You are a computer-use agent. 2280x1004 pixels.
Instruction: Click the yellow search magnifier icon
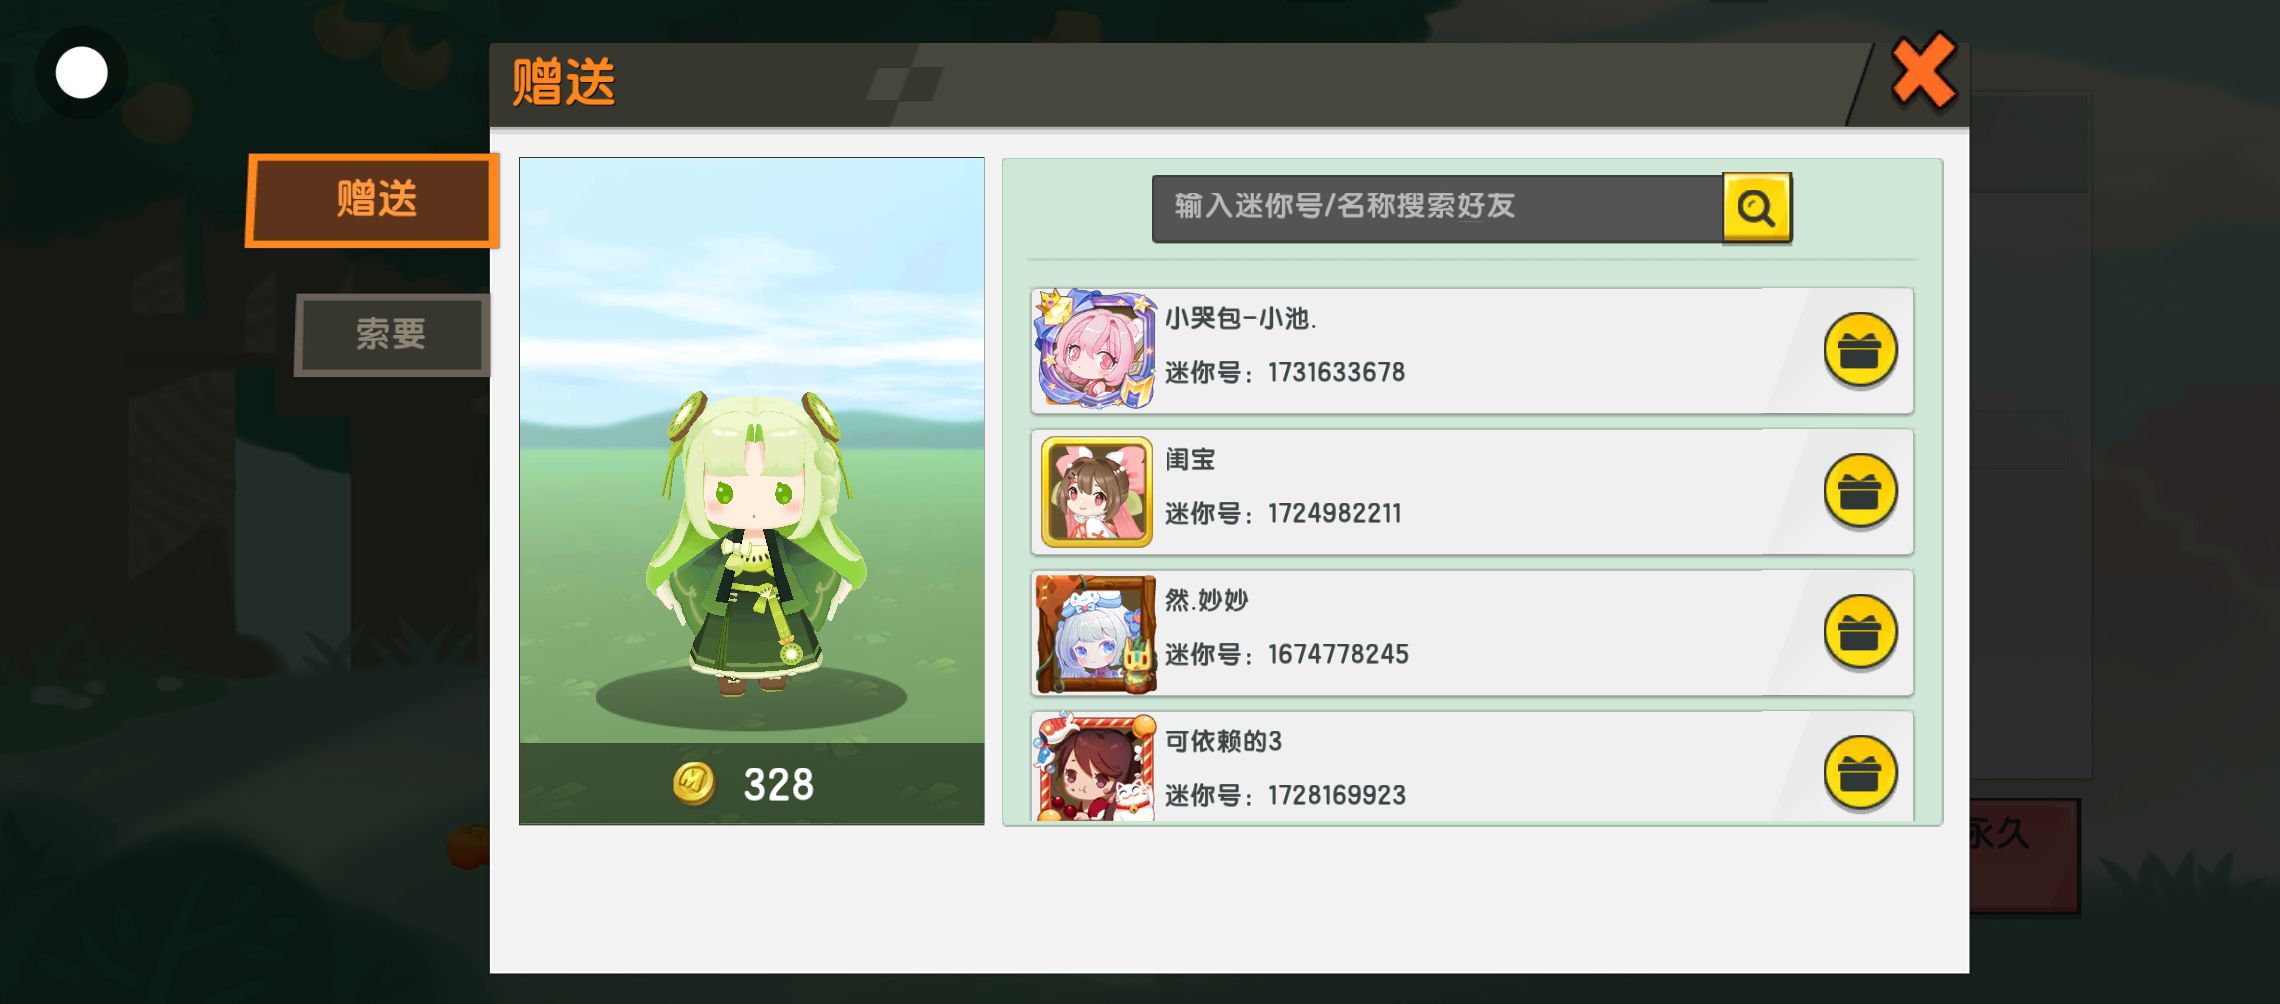pos(1756,208)
